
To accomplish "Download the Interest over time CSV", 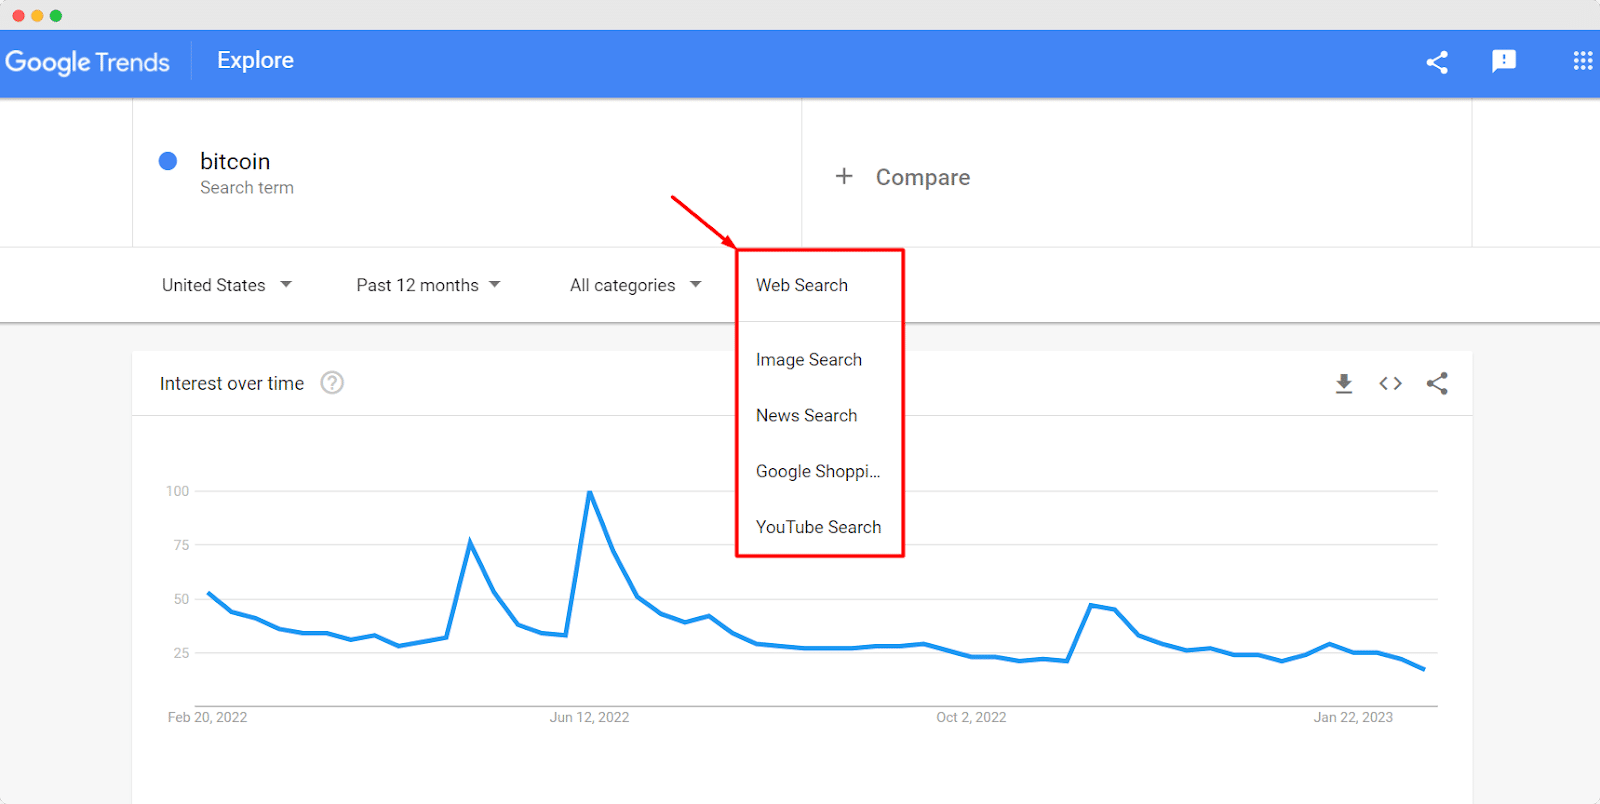I will click(x=1344, y=383).
